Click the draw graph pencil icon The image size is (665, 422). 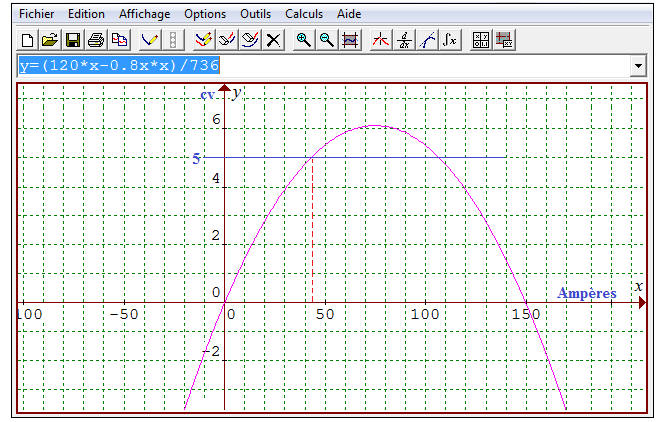150,40
